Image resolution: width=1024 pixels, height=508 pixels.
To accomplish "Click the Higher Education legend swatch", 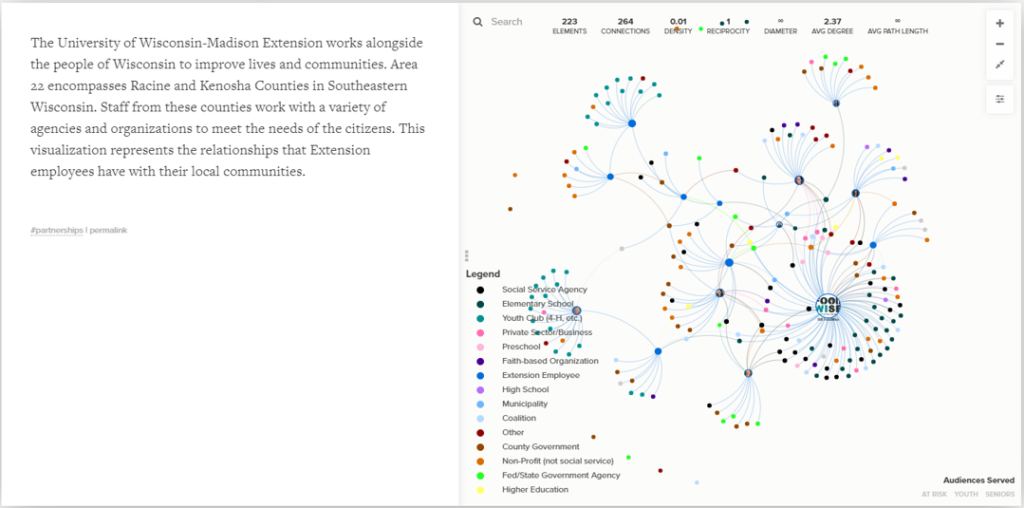I will click(481, 490).
